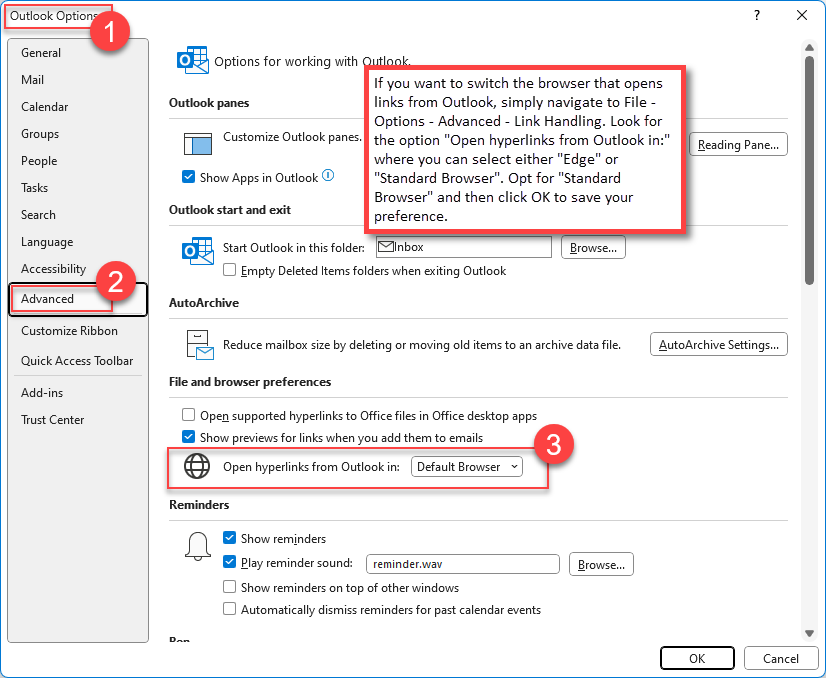826x678 pixels.
Task: Click the envelope icon inside the Inbox field
Action: pos(388,246)
